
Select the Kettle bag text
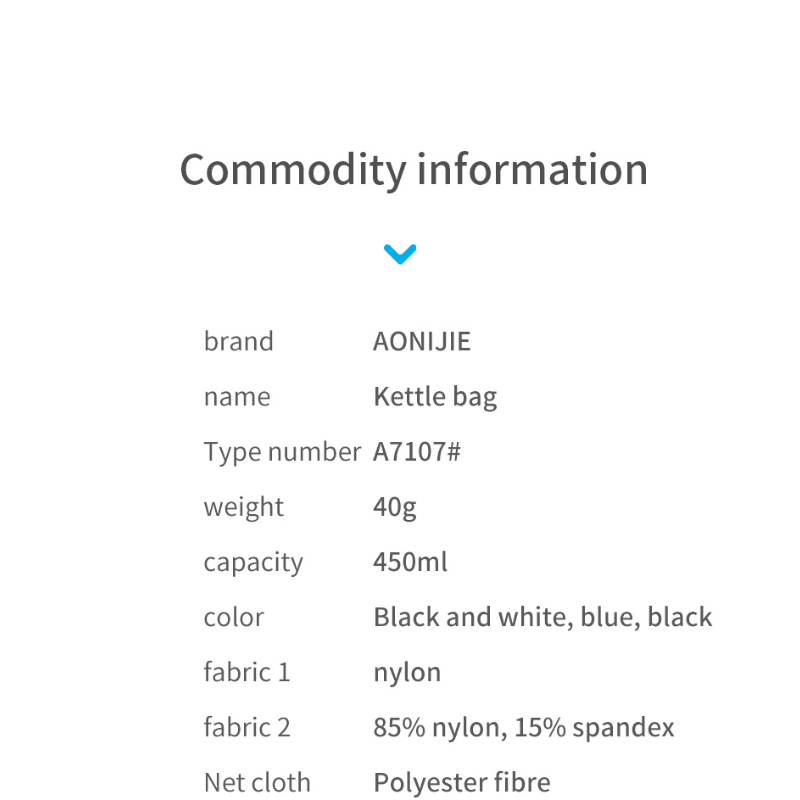(435, 397)
